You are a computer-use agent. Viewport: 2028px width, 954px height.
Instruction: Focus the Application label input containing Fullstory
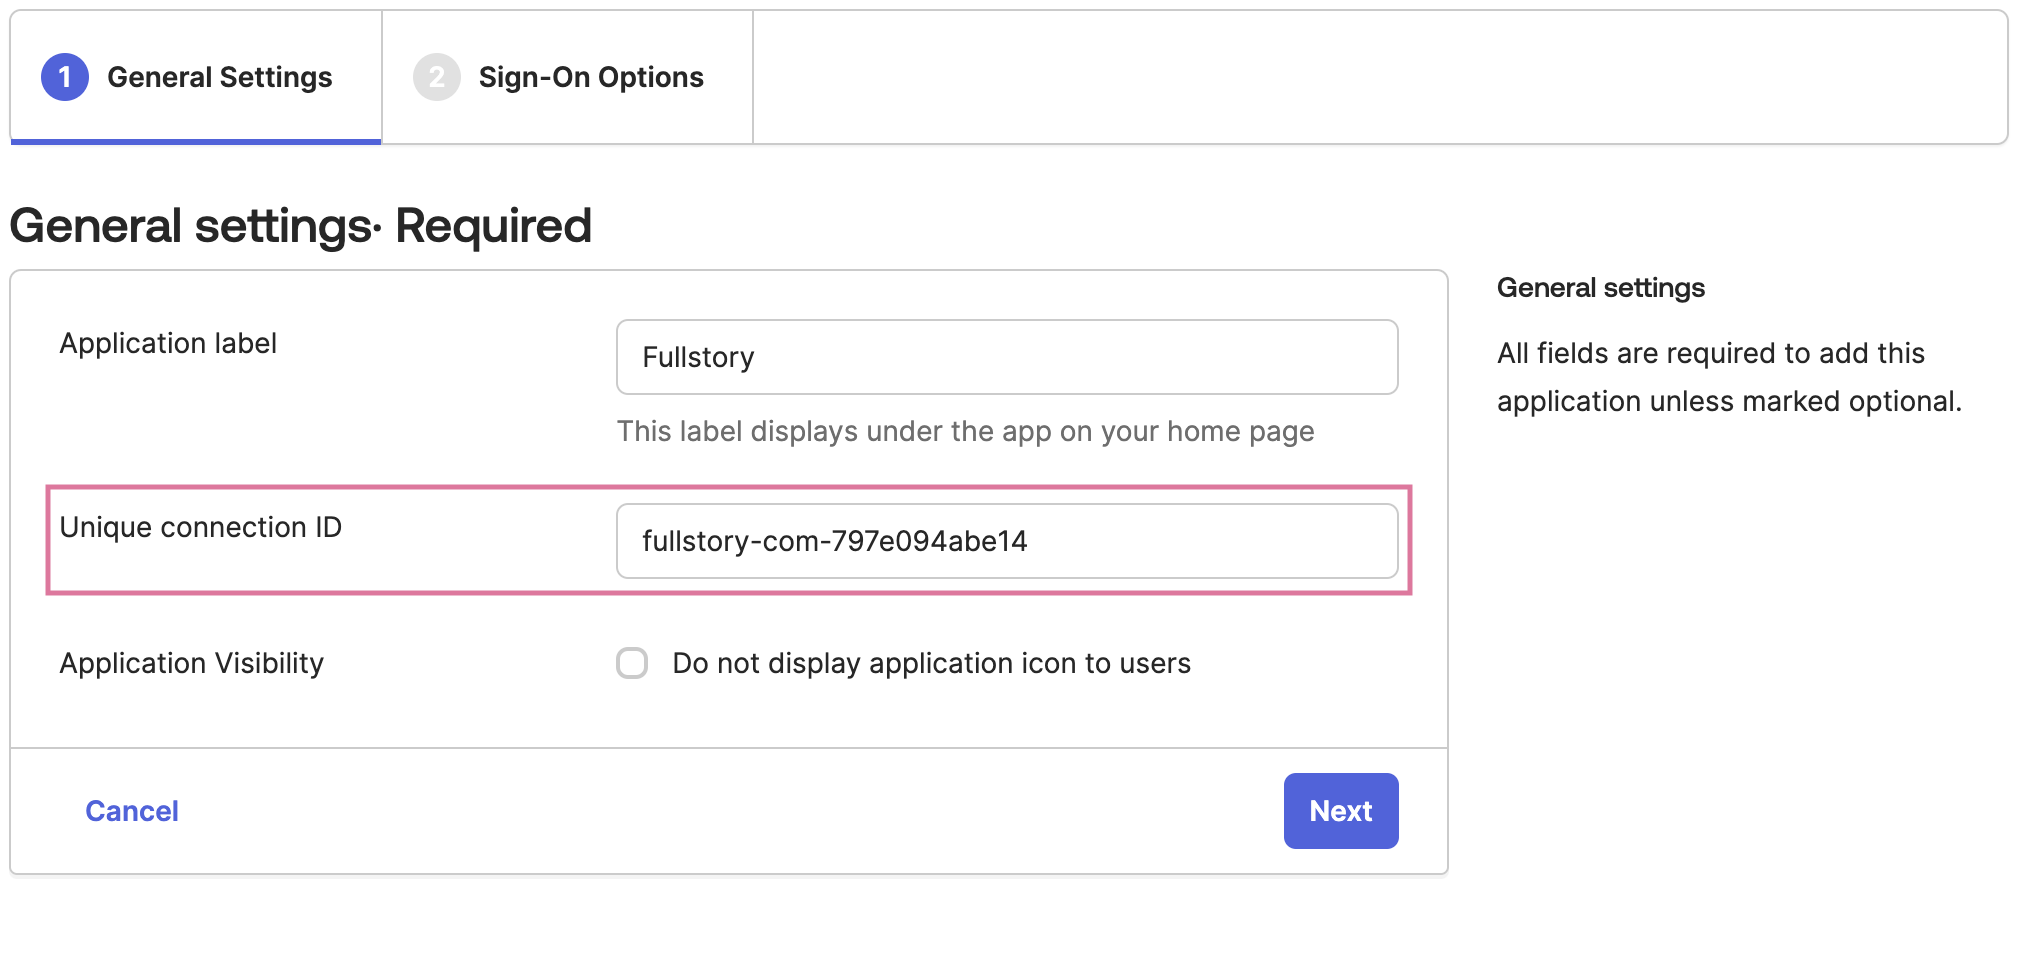coord(1006,357)
